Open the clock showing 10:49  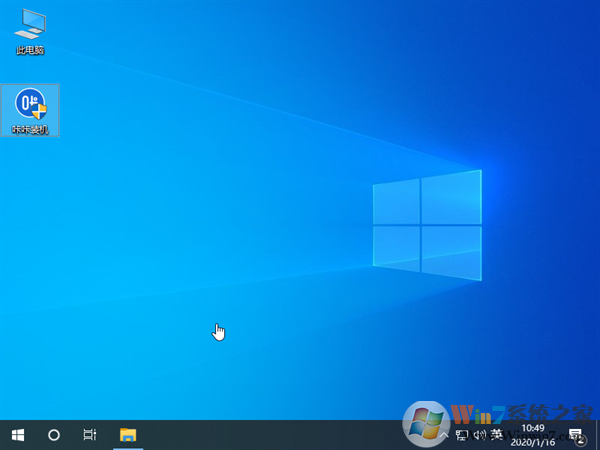pyautogui.click(x=533, y=428)
